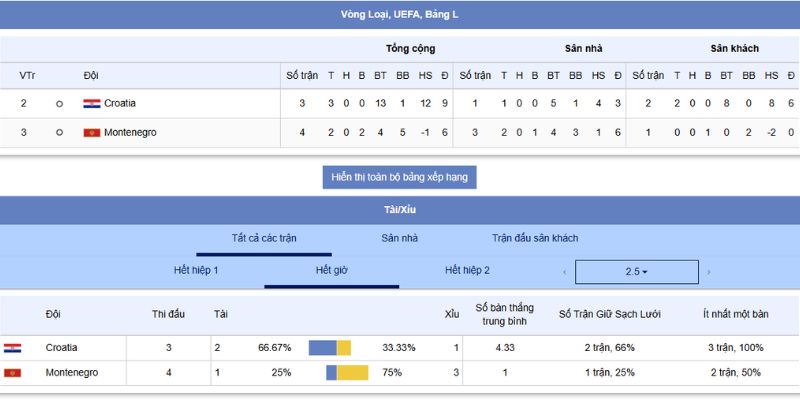Select the Sân nhà tab
This screenshot has height=400, width=800.
(x=400, y=238)
